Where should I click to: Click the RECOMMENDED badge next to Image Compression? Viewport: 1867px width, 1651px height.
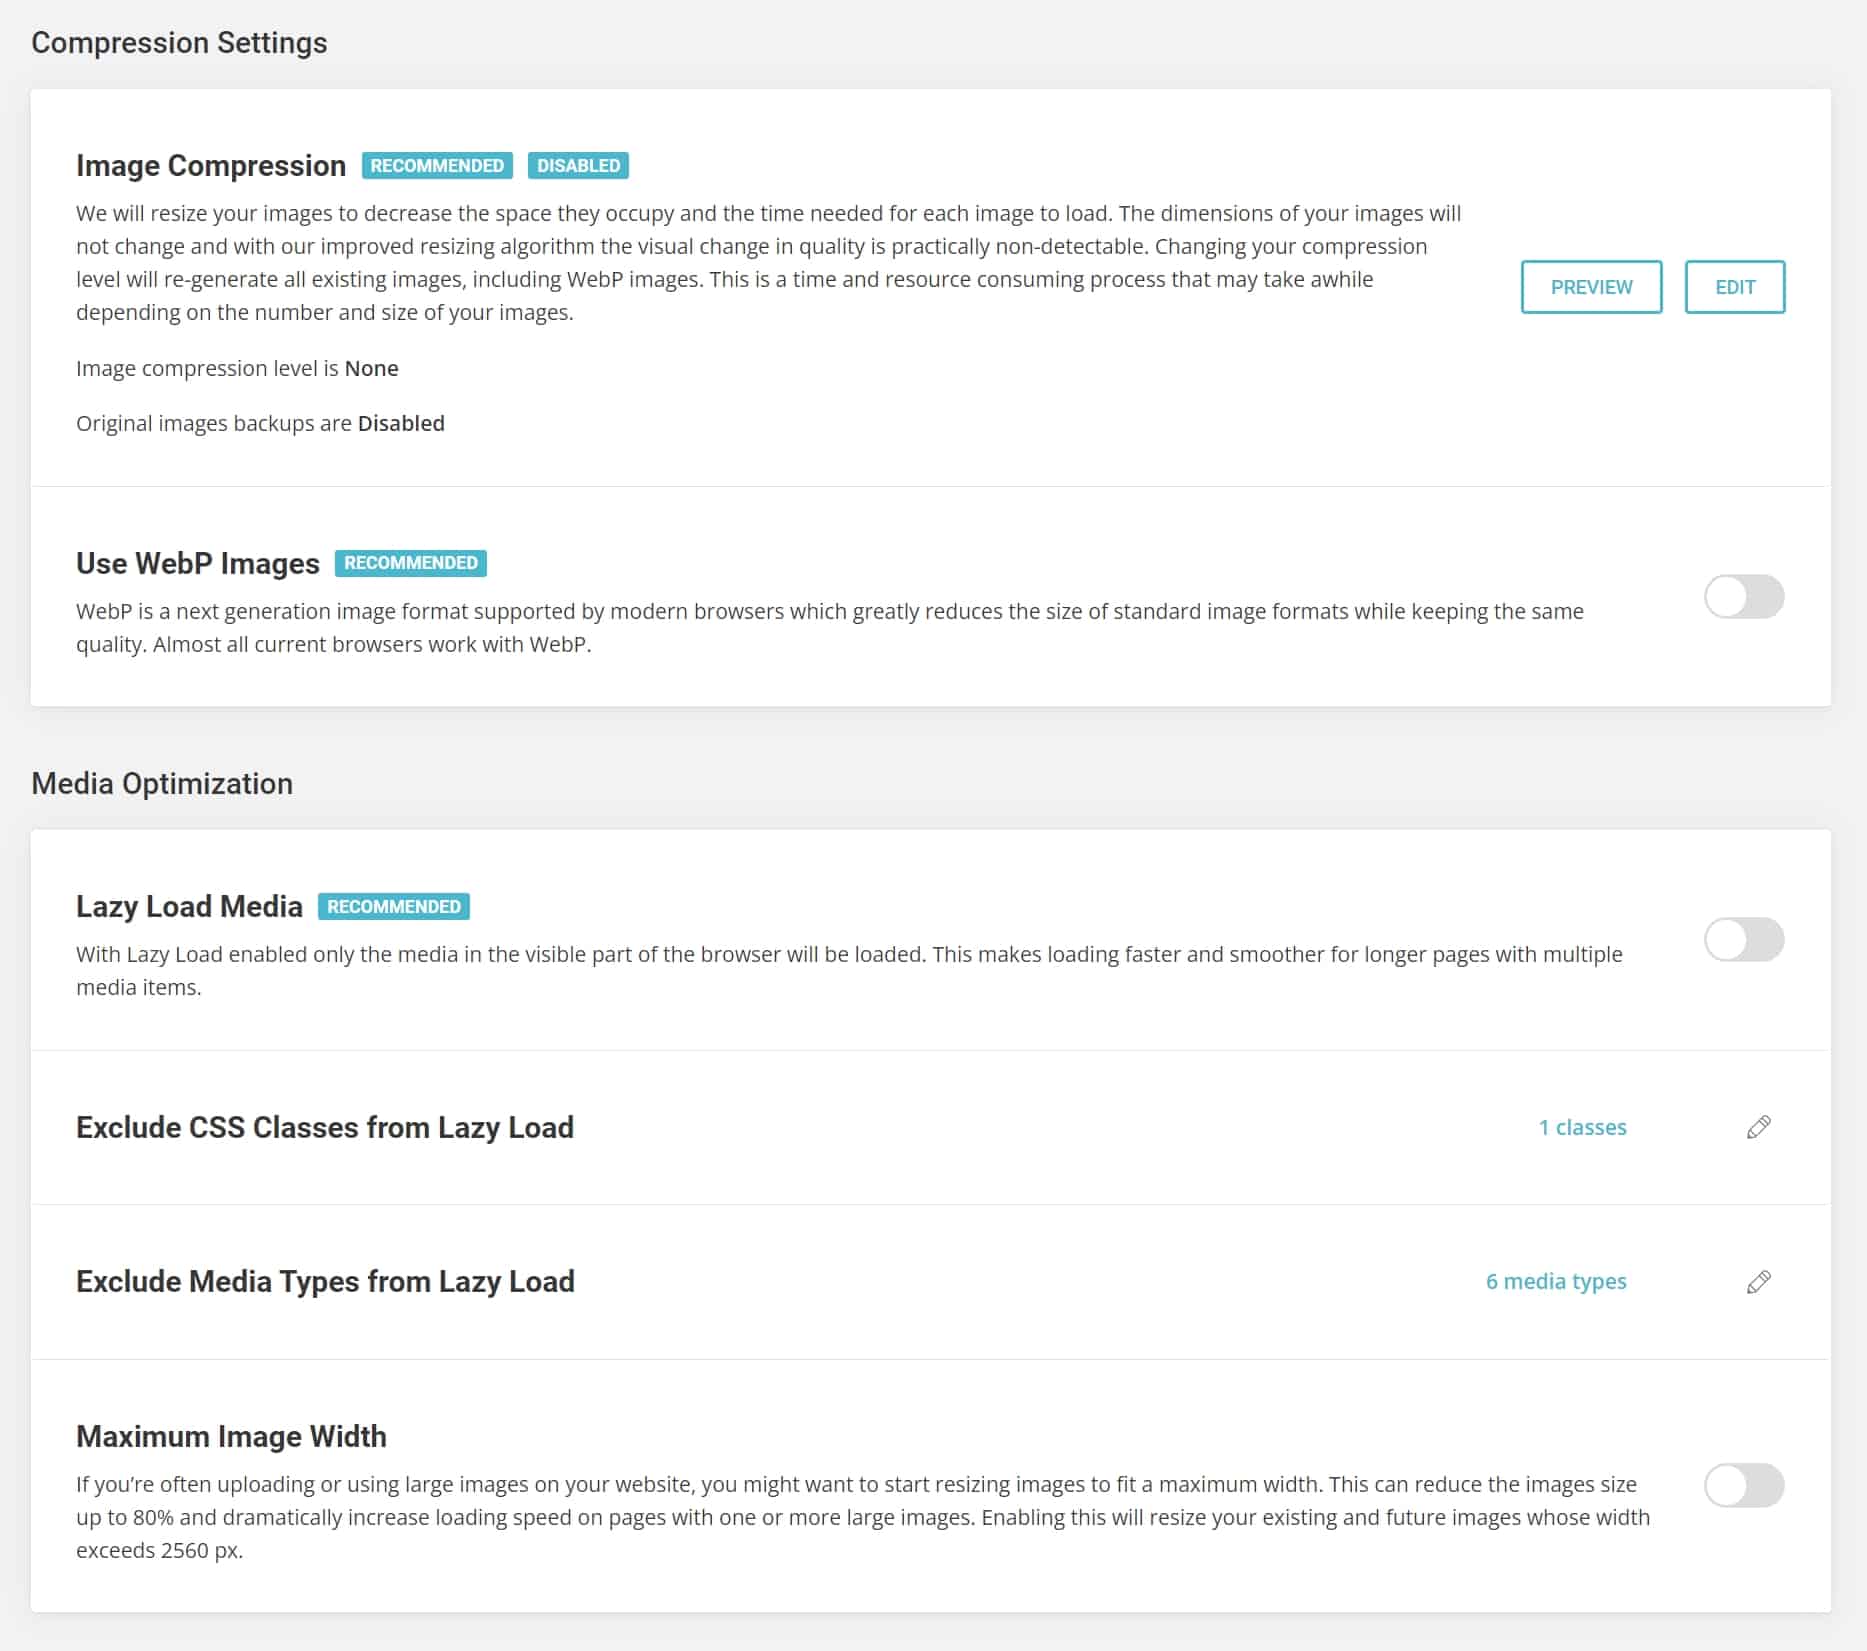tap(437, 166)
